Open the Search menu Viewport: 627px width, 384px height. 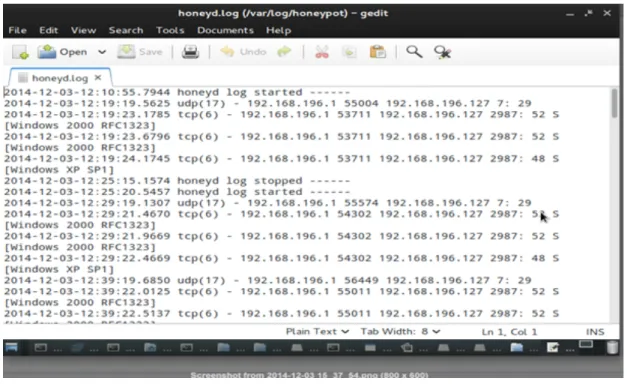tap(126, 30)
